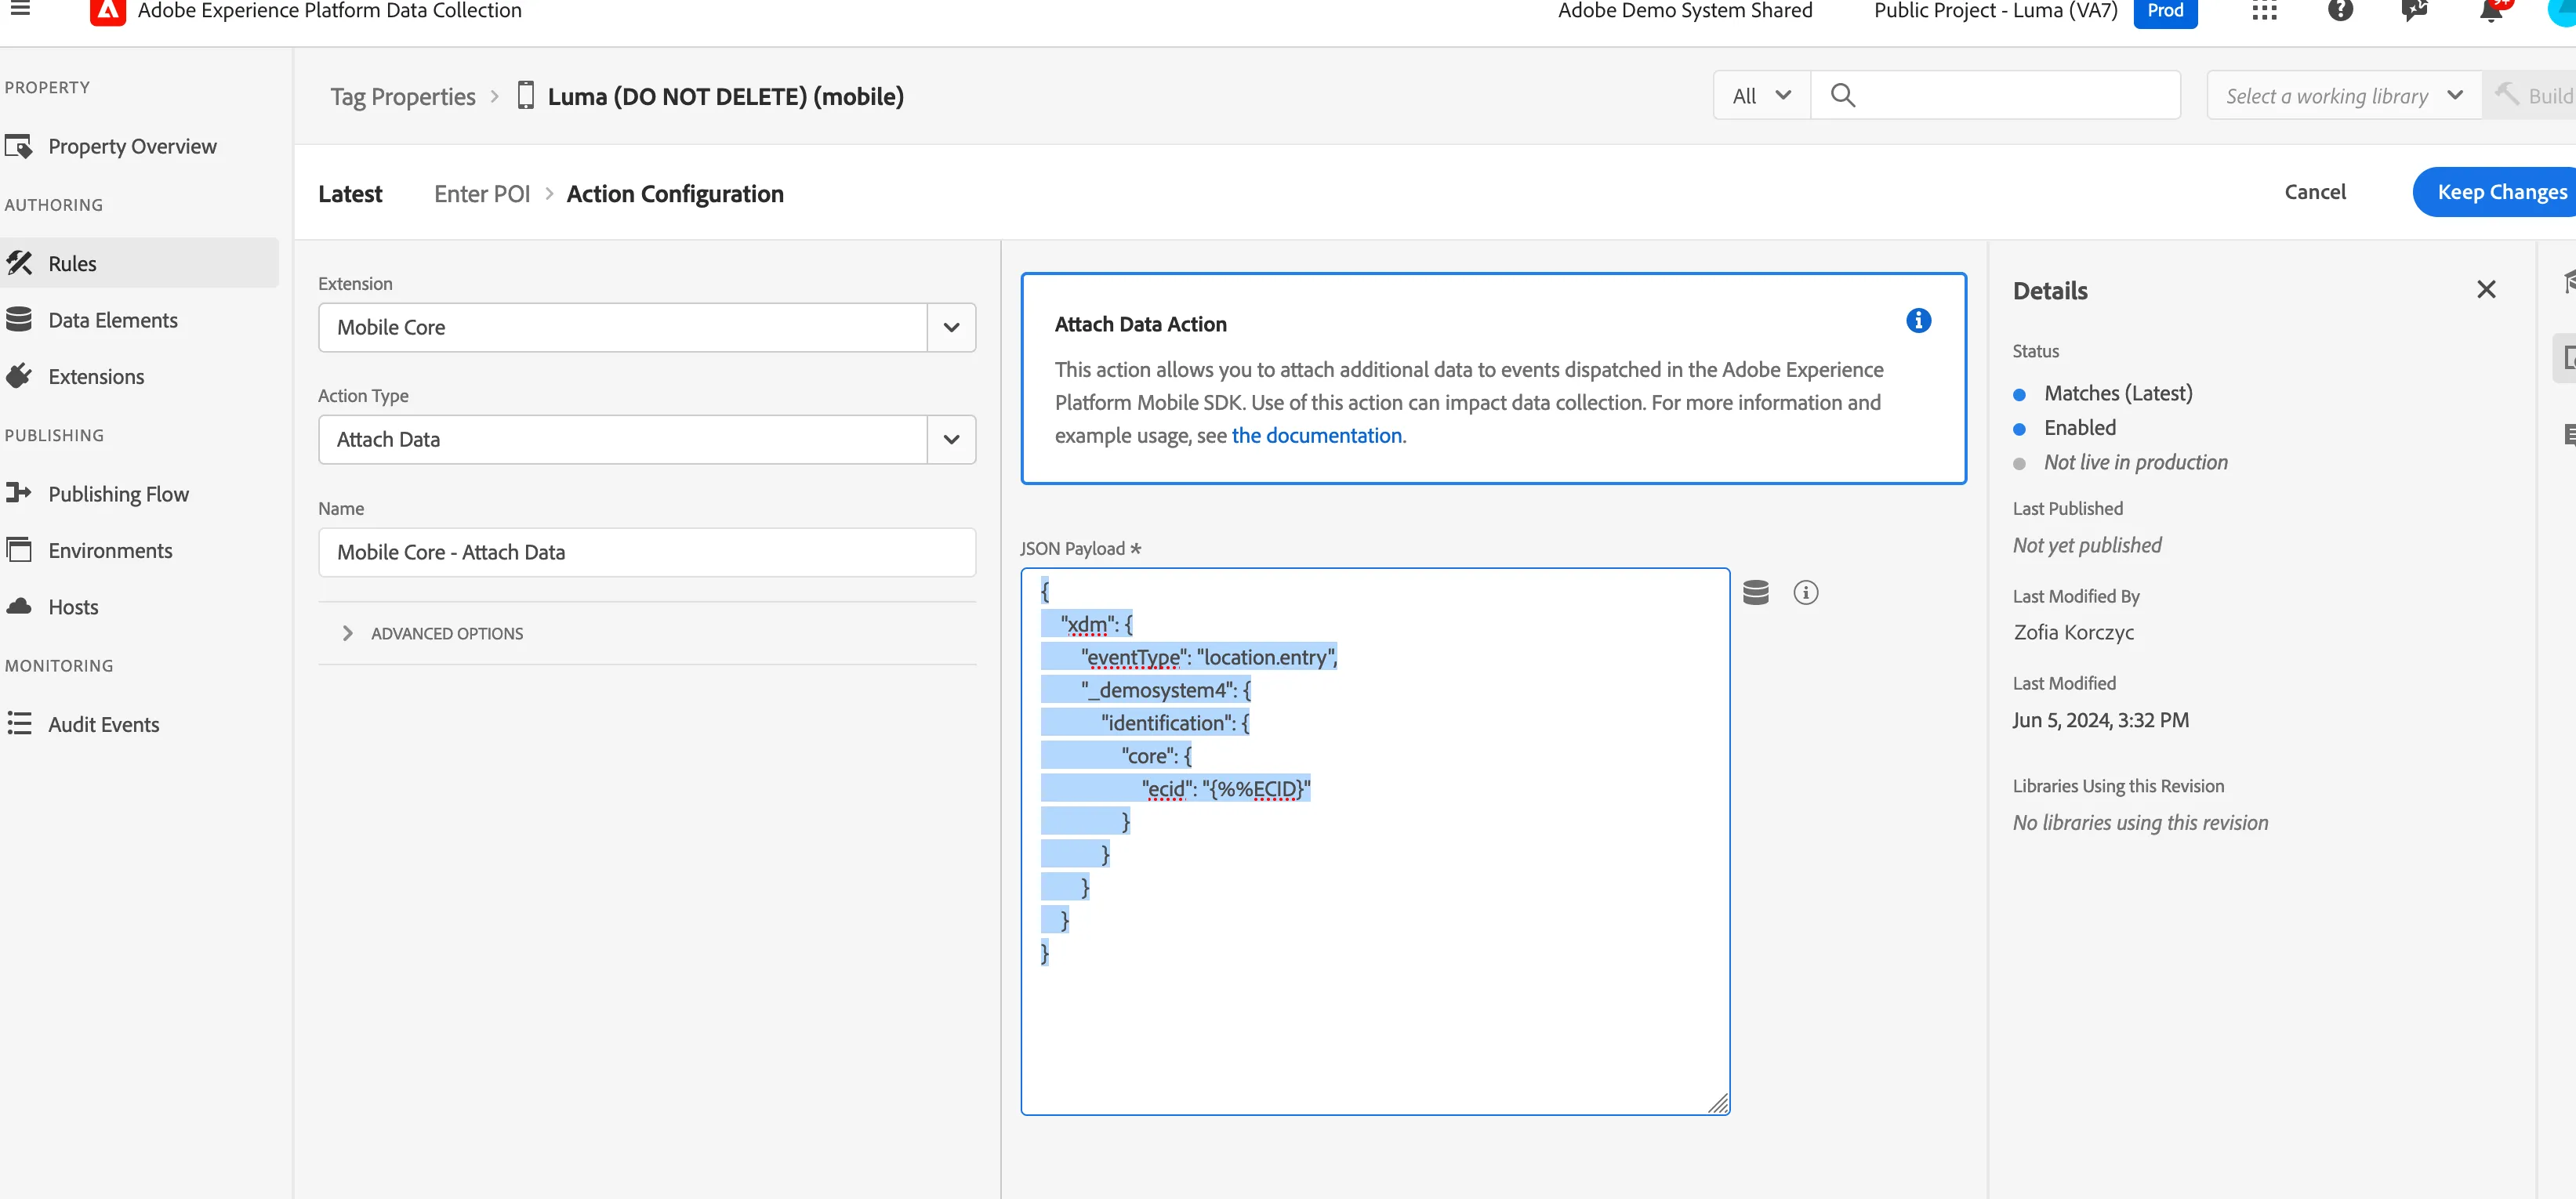Open the feedback chat icon
Screen dimensions: 2576x1199
(x=2415, y=11)
